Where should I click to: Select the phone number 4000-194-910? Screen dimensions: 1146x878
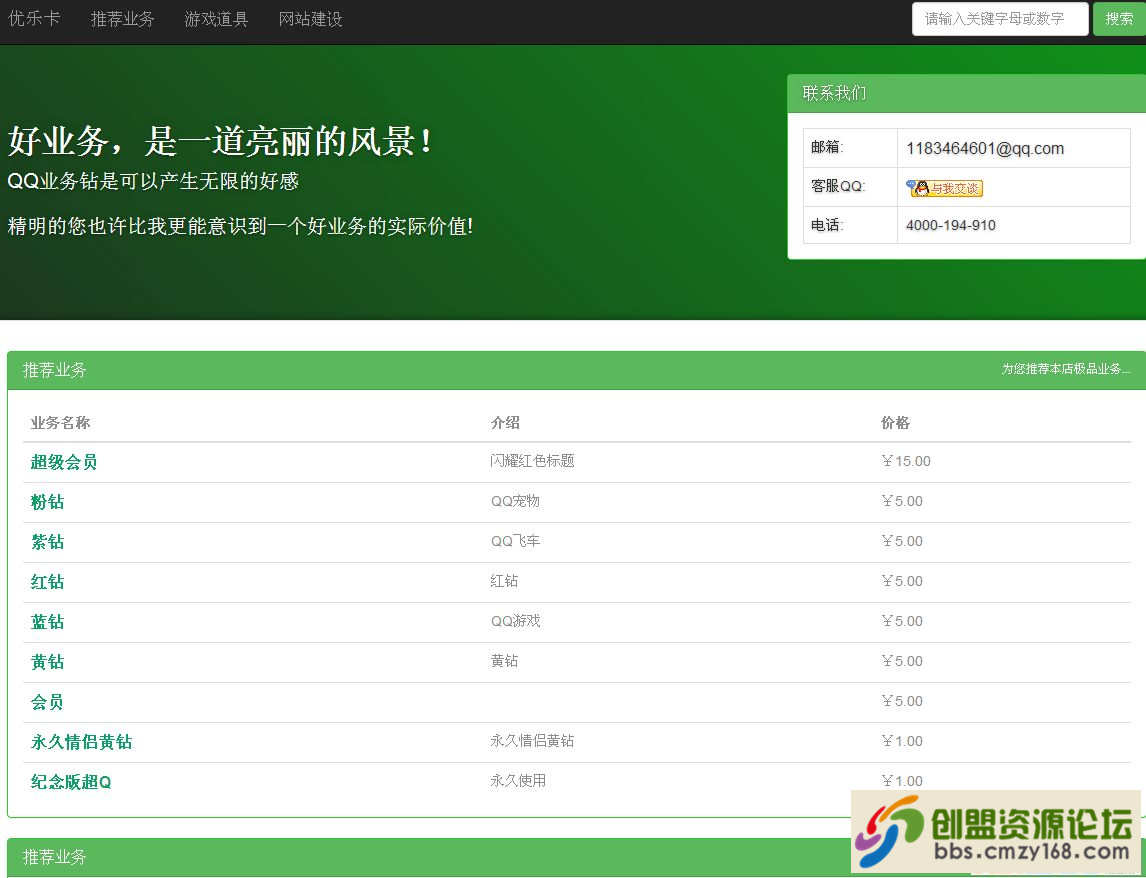pyautogui.click(x=950, y=225)
